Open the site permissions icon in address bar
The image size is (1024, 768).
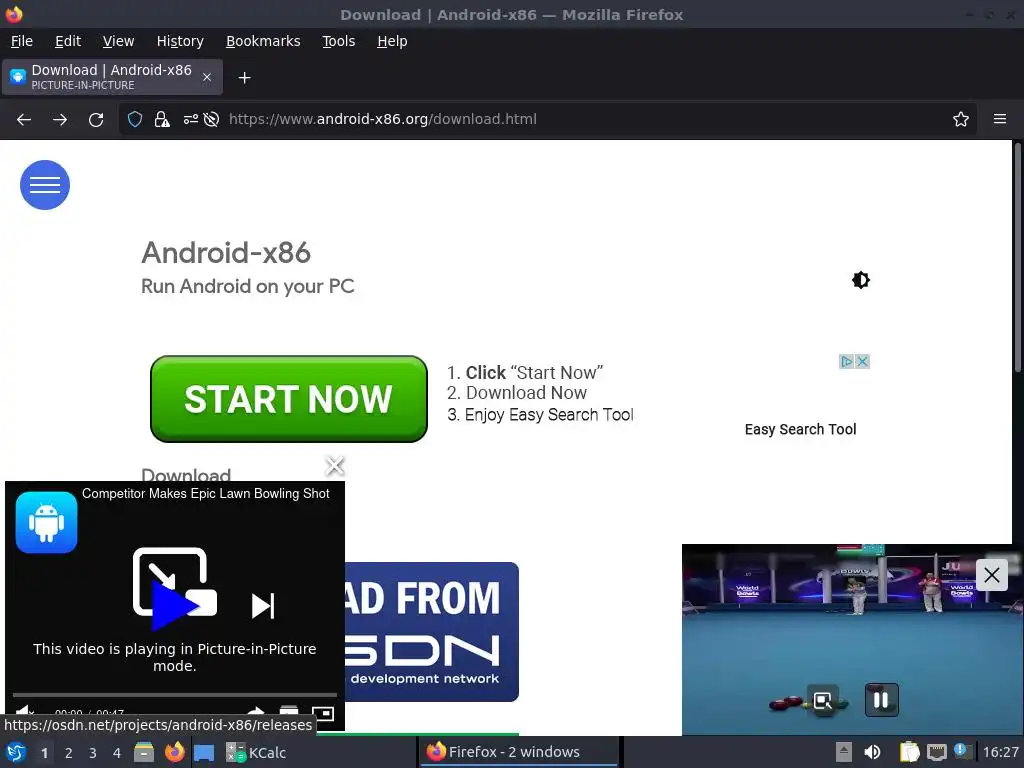tap(190, 120)
